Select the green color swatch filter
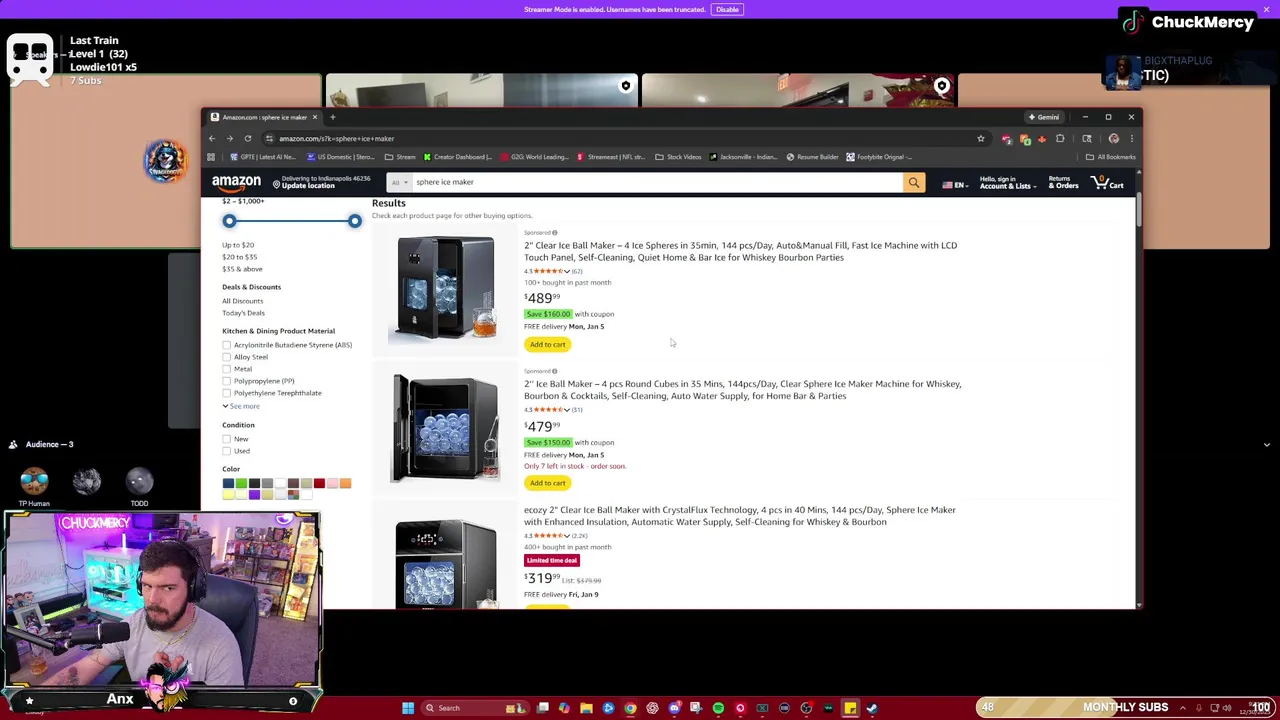 pos(241,484)
